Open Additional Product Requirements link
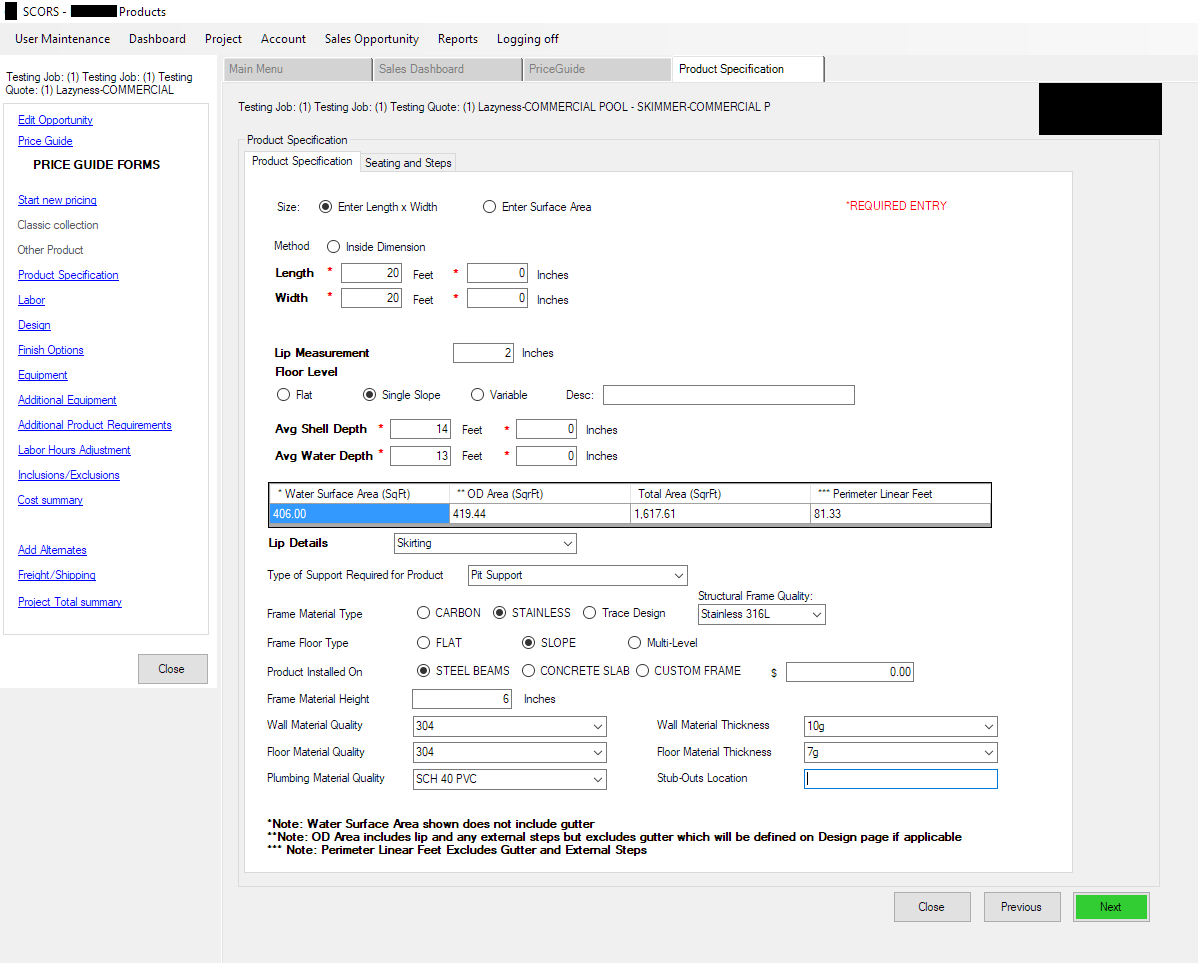The height and width of the screenshot is (963, 1198). tap(95, 425)
